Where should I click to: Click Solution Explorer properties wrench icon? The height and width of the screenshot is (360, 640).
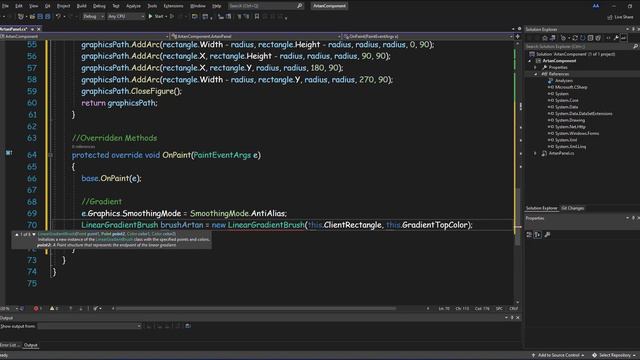616,38
